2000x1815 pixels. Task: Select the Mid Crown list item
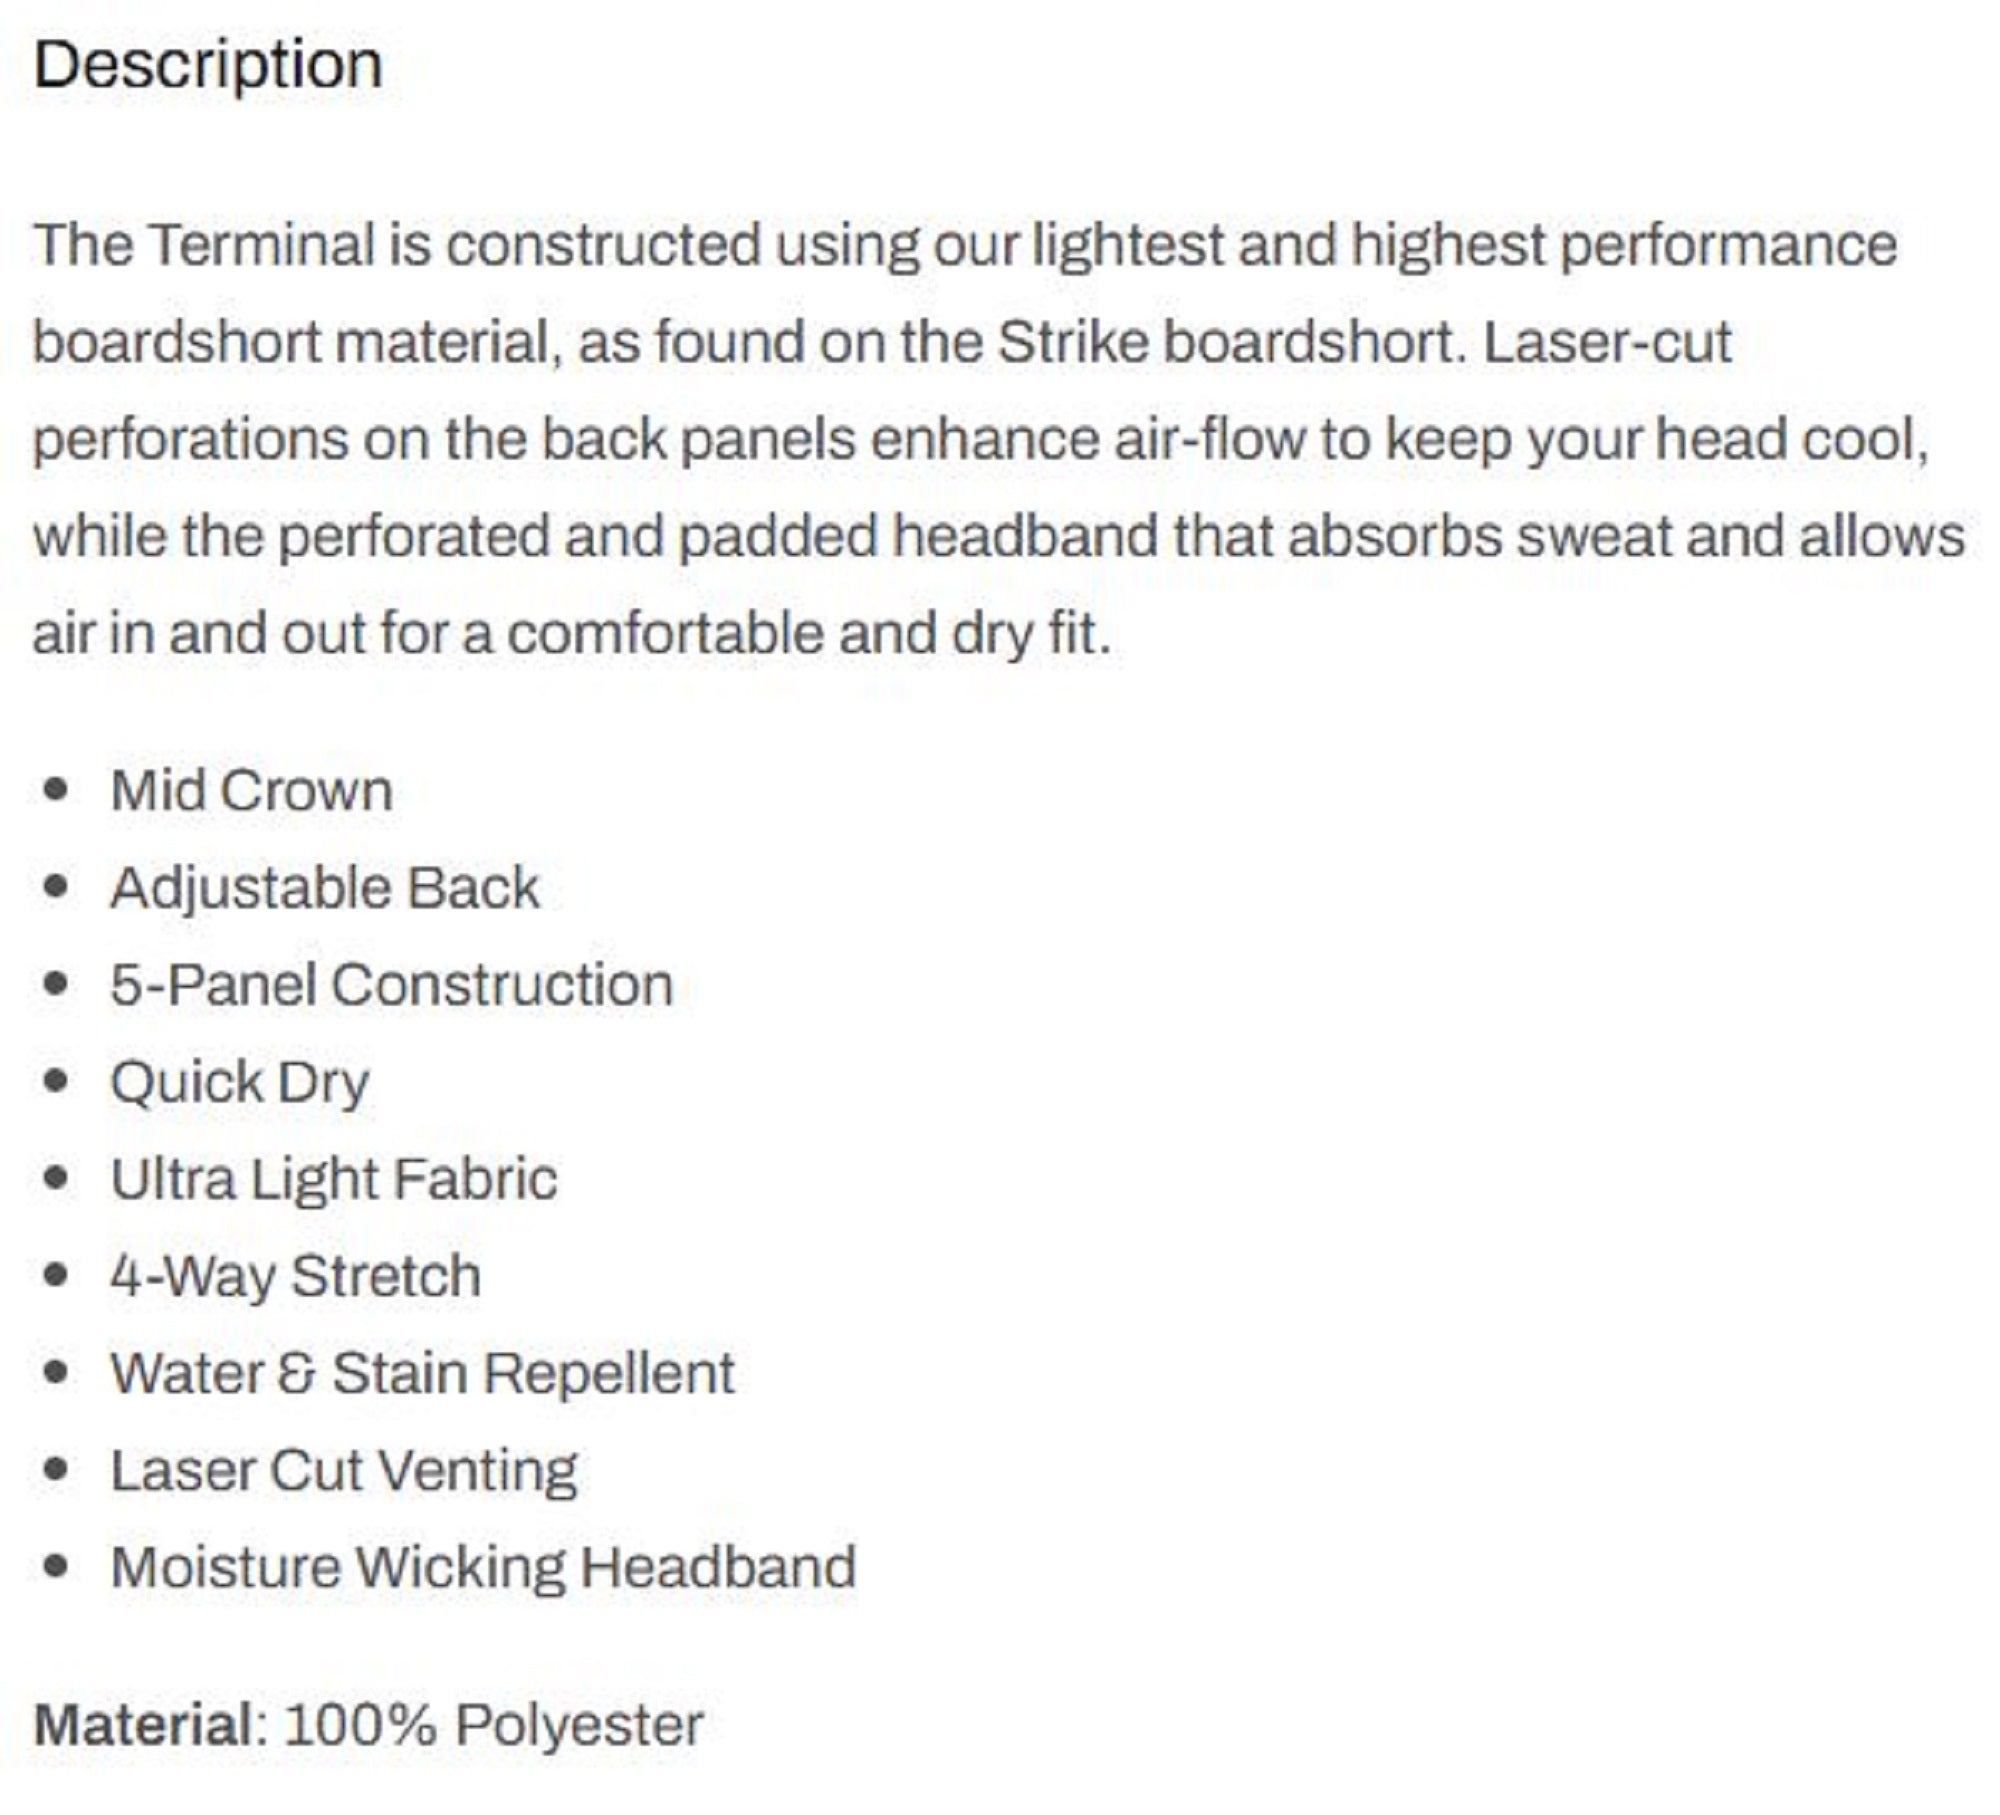[x=251, y=791]
